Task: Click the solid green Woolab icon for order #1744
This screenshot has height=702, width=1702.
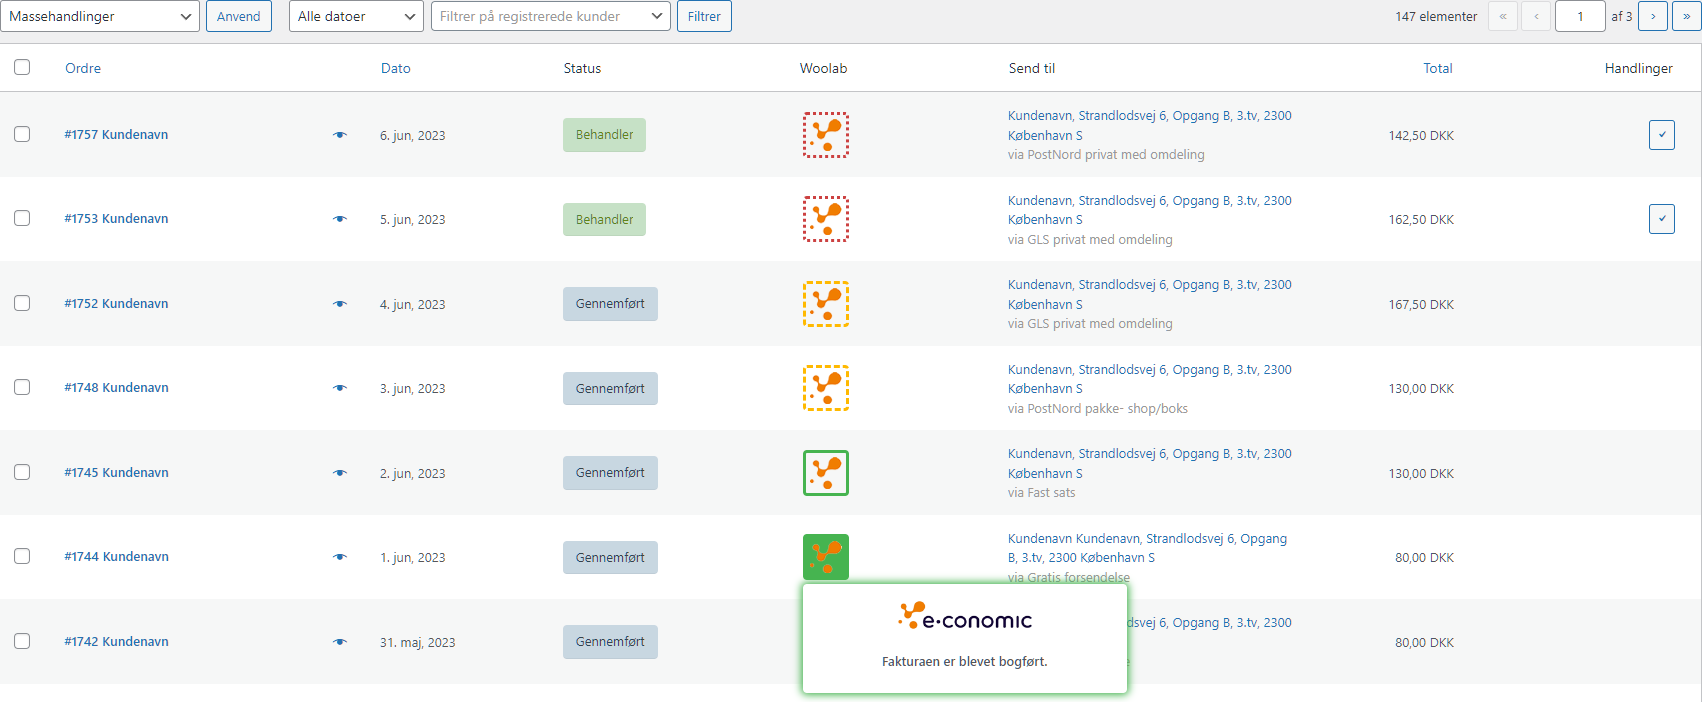Action: [x=825, y=557]
